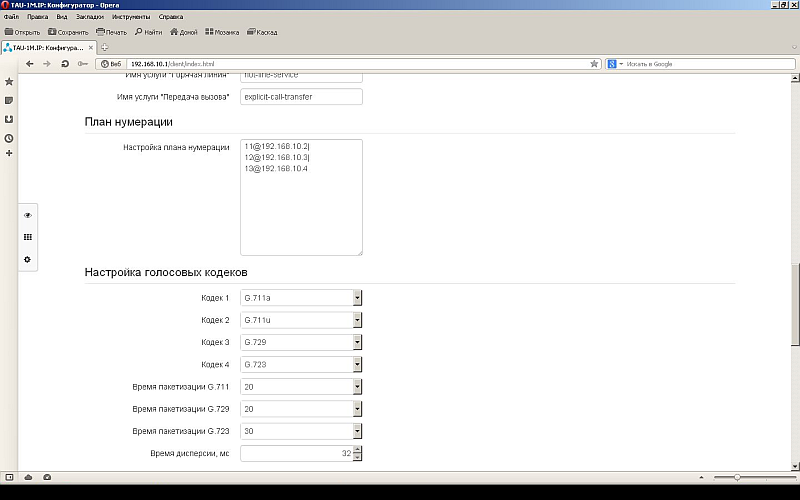Click the Открыть toolbar button

22,32
